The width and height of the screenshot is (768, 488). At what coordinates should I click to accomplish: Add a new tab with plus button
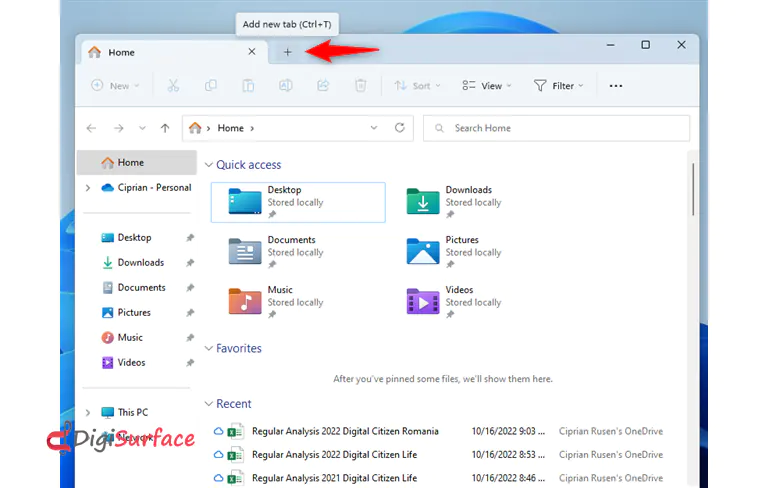pyautogui.click(x=288, y=52)
